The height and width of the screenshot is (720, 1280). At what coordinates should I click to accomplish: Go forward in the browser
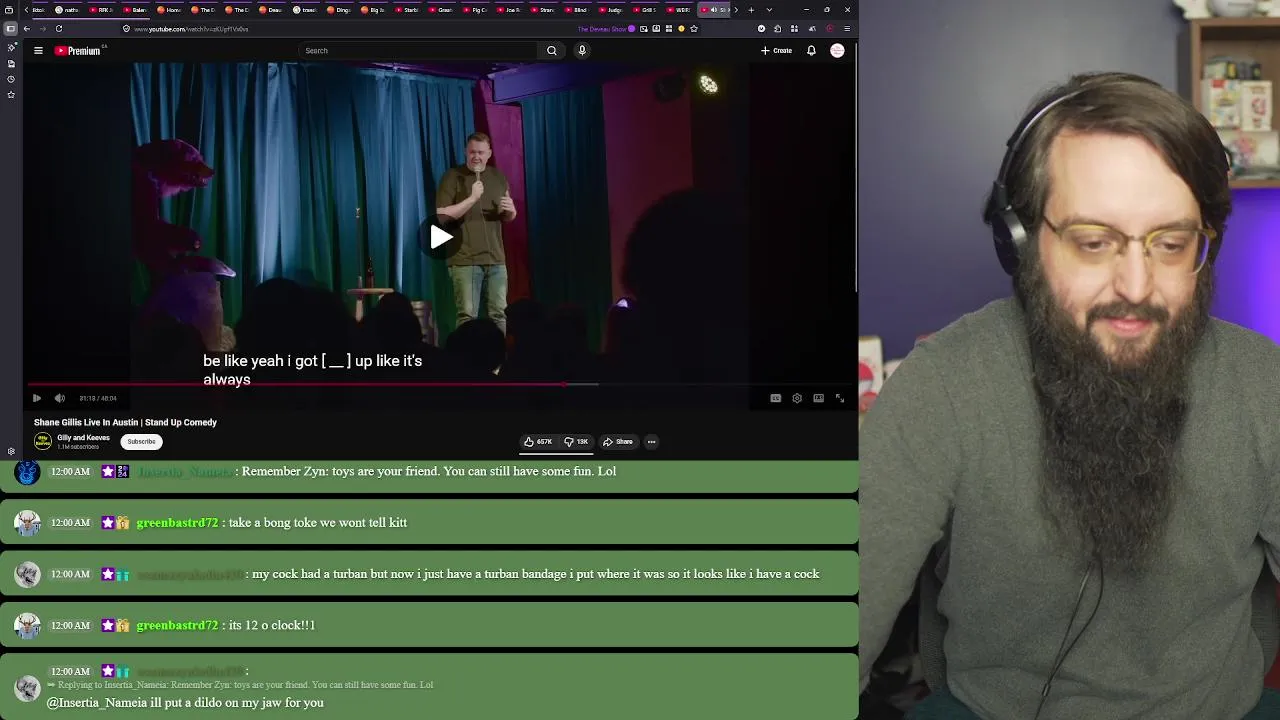click(42, 29)
